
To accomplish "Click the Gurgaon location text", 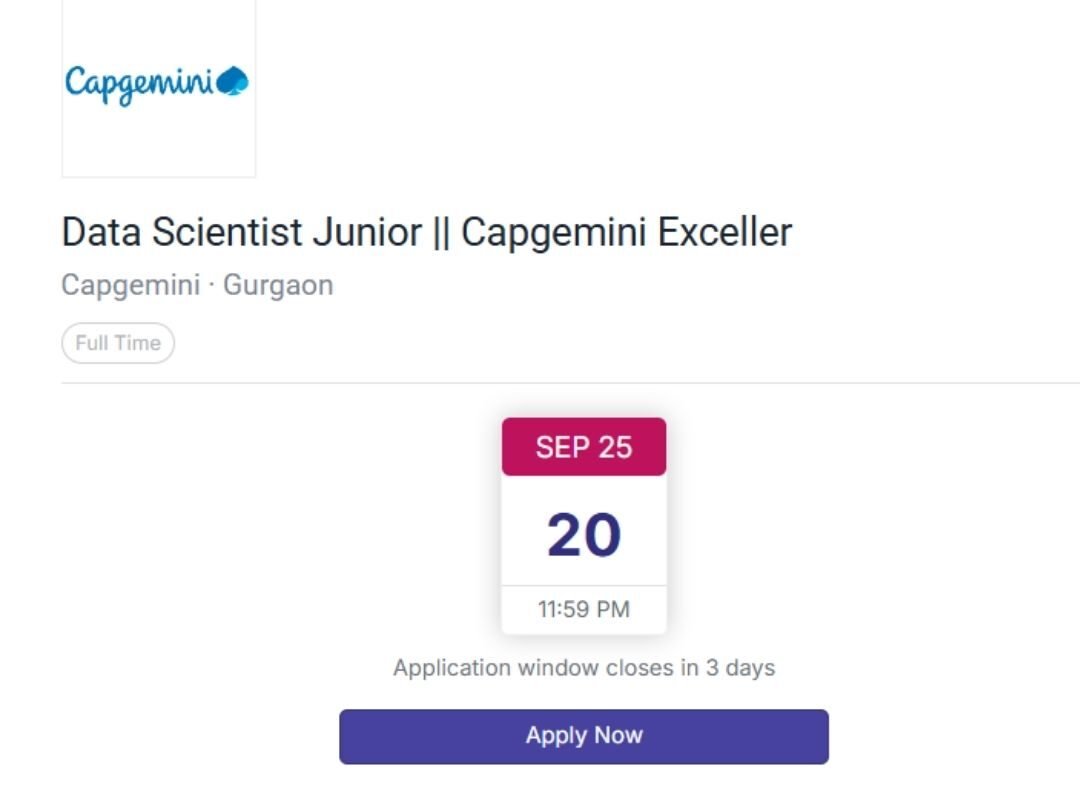I will pos(278,285).
